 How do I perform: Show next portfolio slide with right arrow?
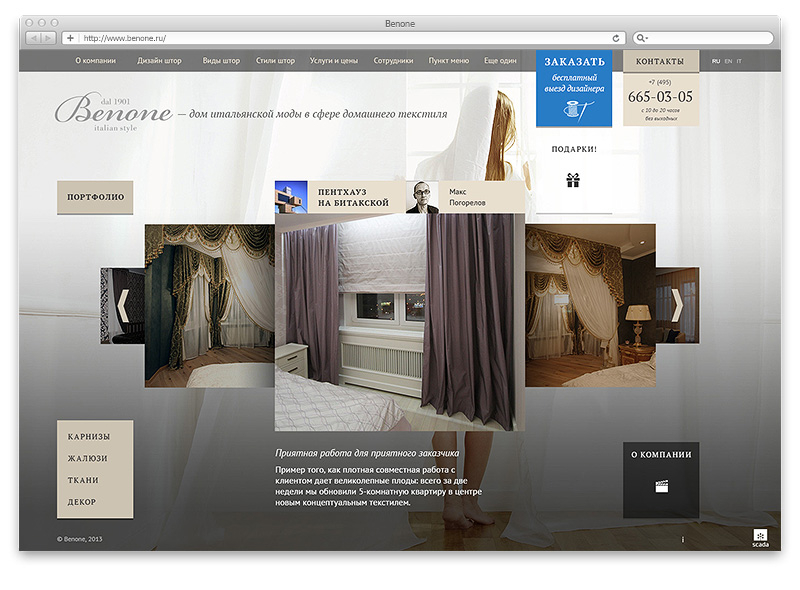click(x=677, y=305)
